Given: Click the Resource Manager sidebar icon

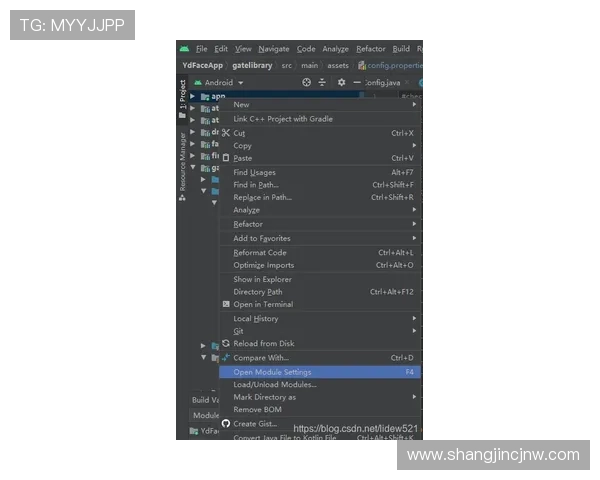Looking at the screenshot, I should click(x=182, y=198).
